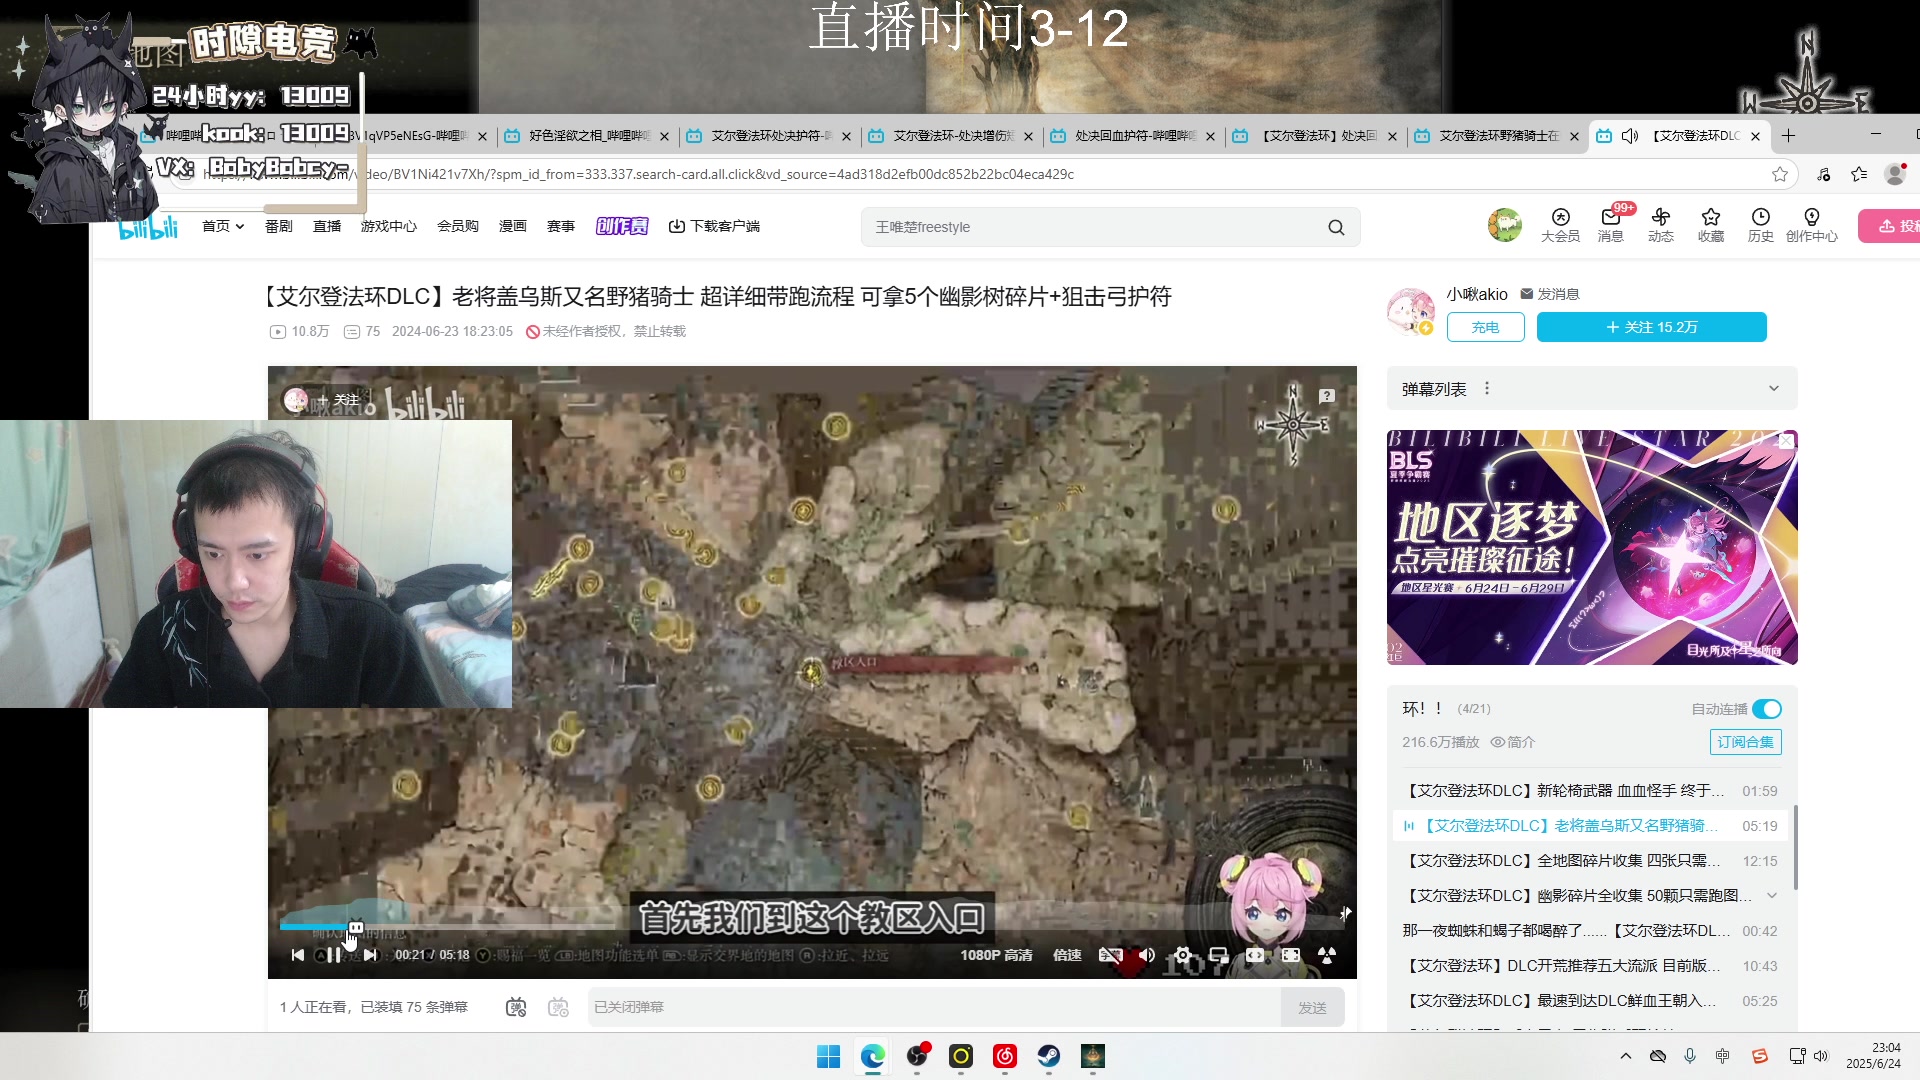Click the playlist panel scrollbar

pyautogui.click(x=1795, y=847)
